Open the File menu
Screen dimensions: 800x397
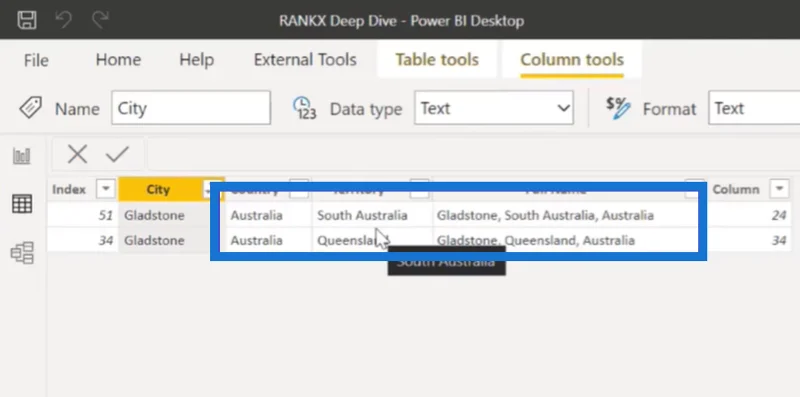tap(36, 60)
